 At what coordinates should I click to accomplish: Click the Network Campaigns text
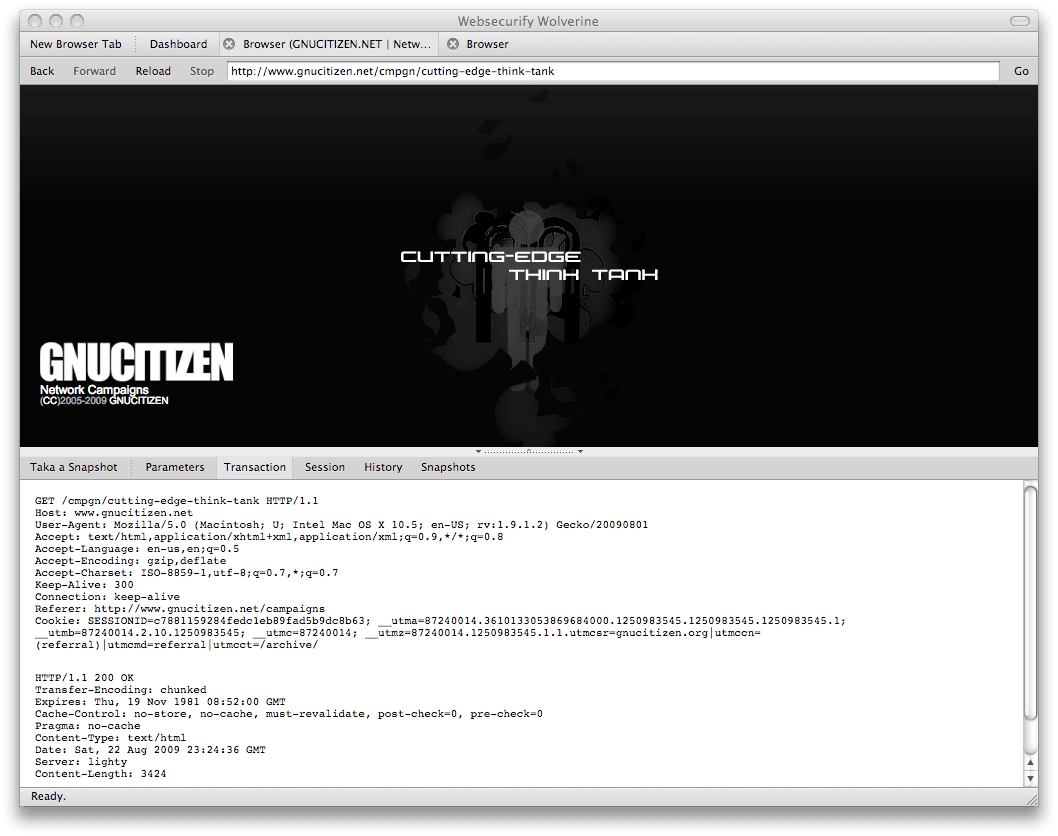point(94,389)
